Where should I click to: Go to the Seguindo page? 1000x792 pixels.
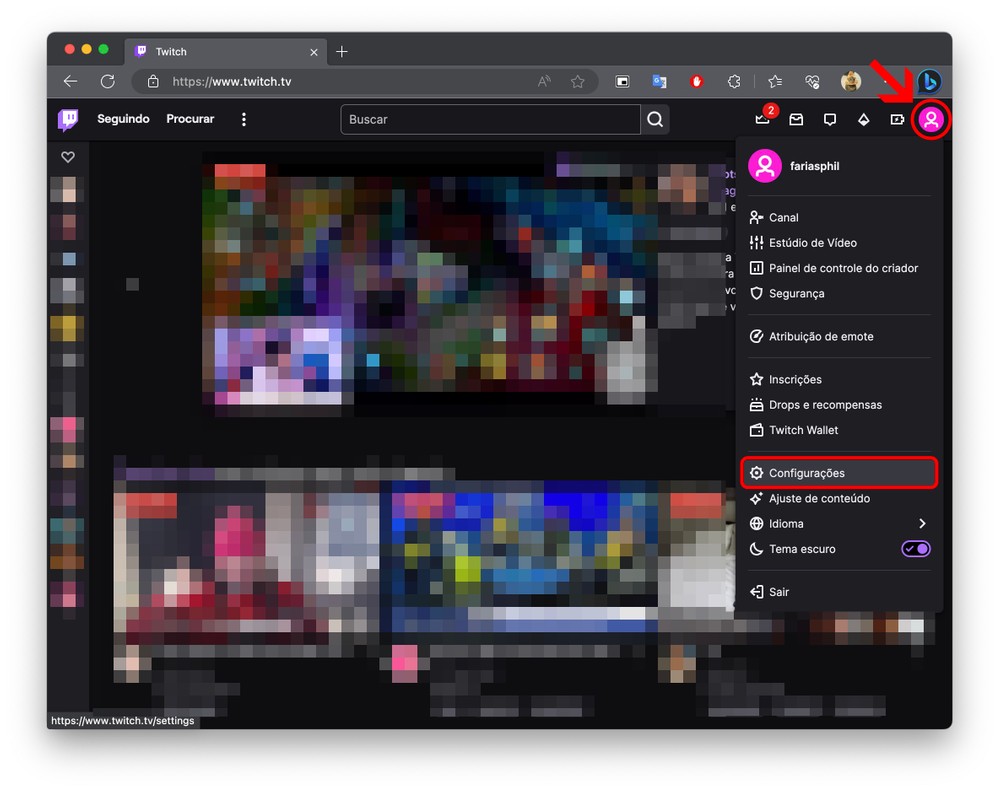pyautogui.click(x=123, y=119)
